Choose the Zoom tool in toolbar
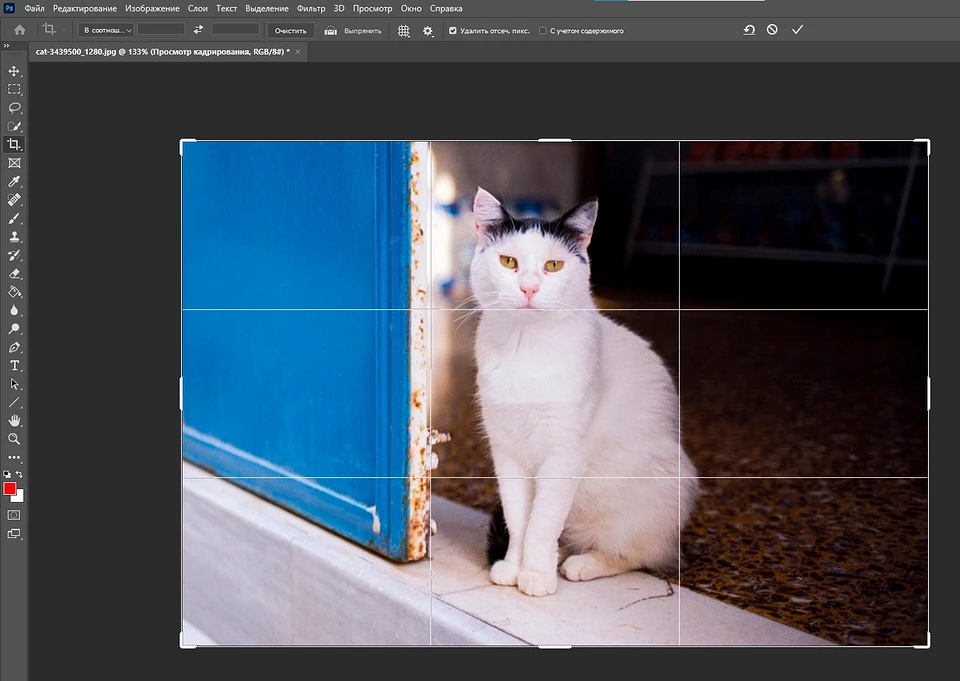The width and height of the screenshot is (960, 681). tap(14, 439)
